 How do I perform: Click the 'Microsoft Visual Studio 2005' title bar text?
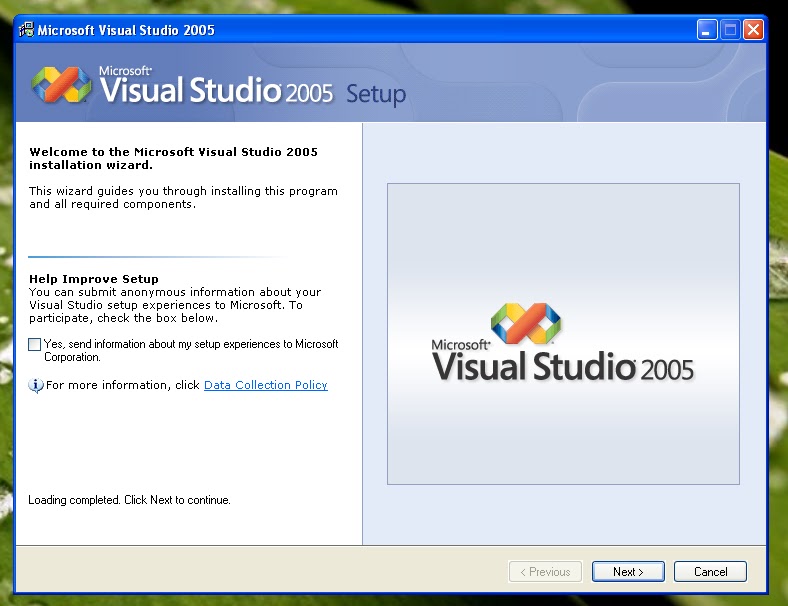coord(126,30)
